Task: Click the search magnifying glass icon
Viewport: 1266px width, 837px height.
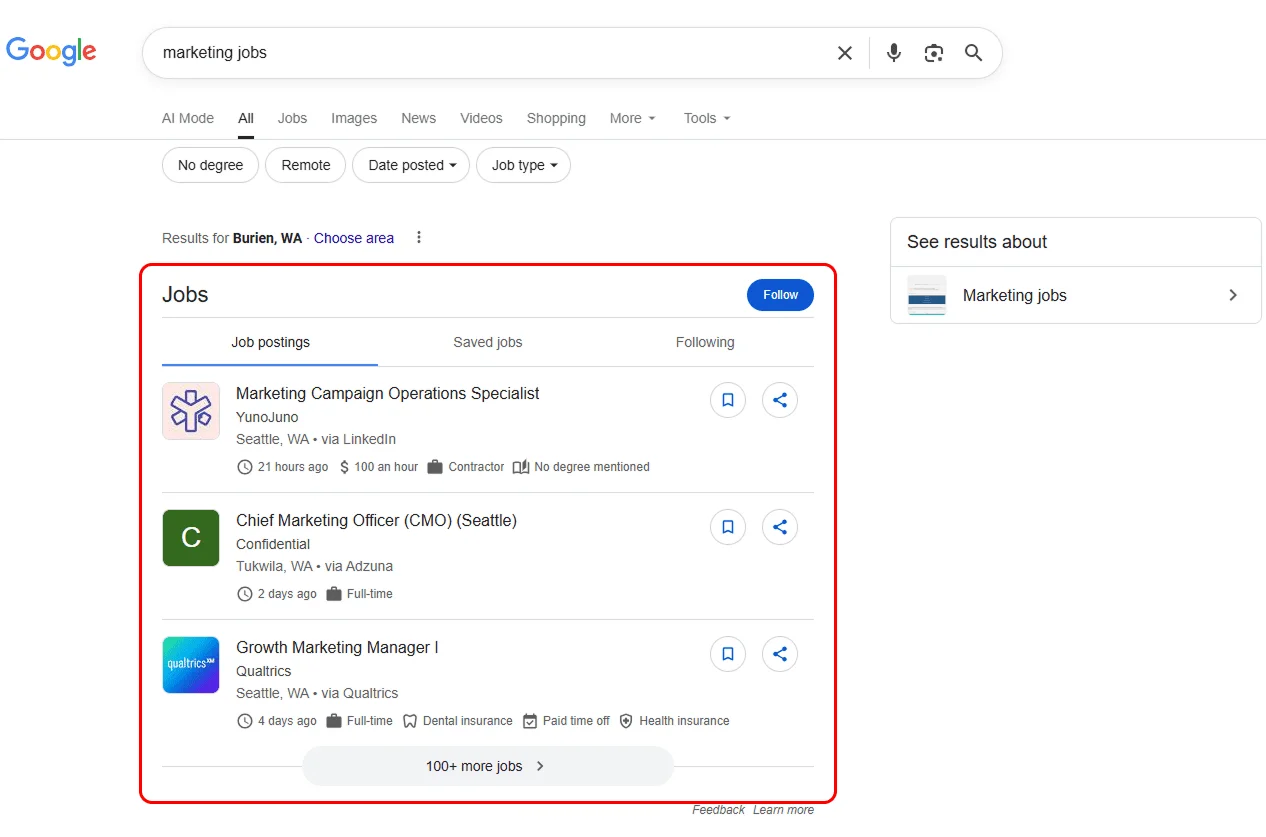Action: pyautogui.click(x=973, y=52)
